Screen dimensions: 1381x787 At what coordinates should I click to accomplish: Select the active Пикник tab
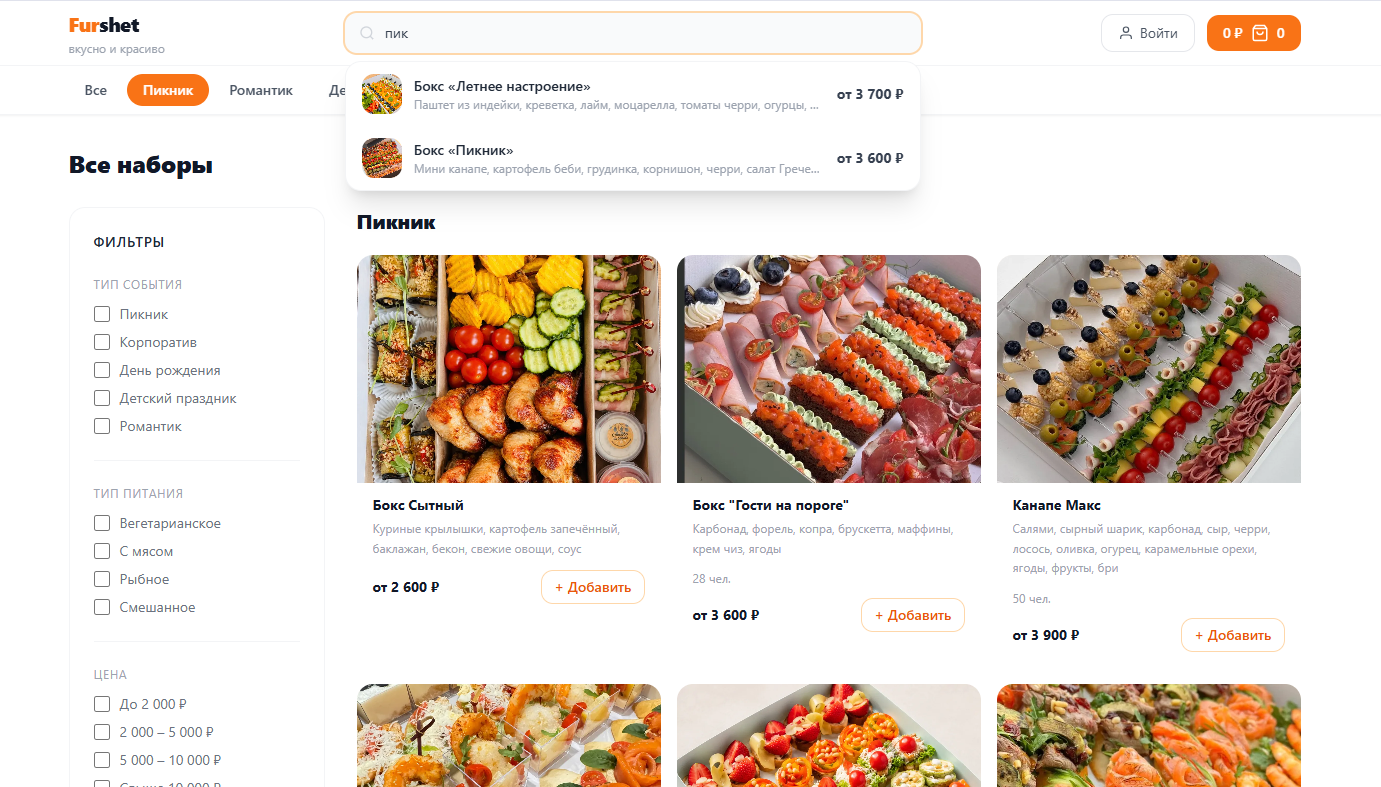coord(168,90)
